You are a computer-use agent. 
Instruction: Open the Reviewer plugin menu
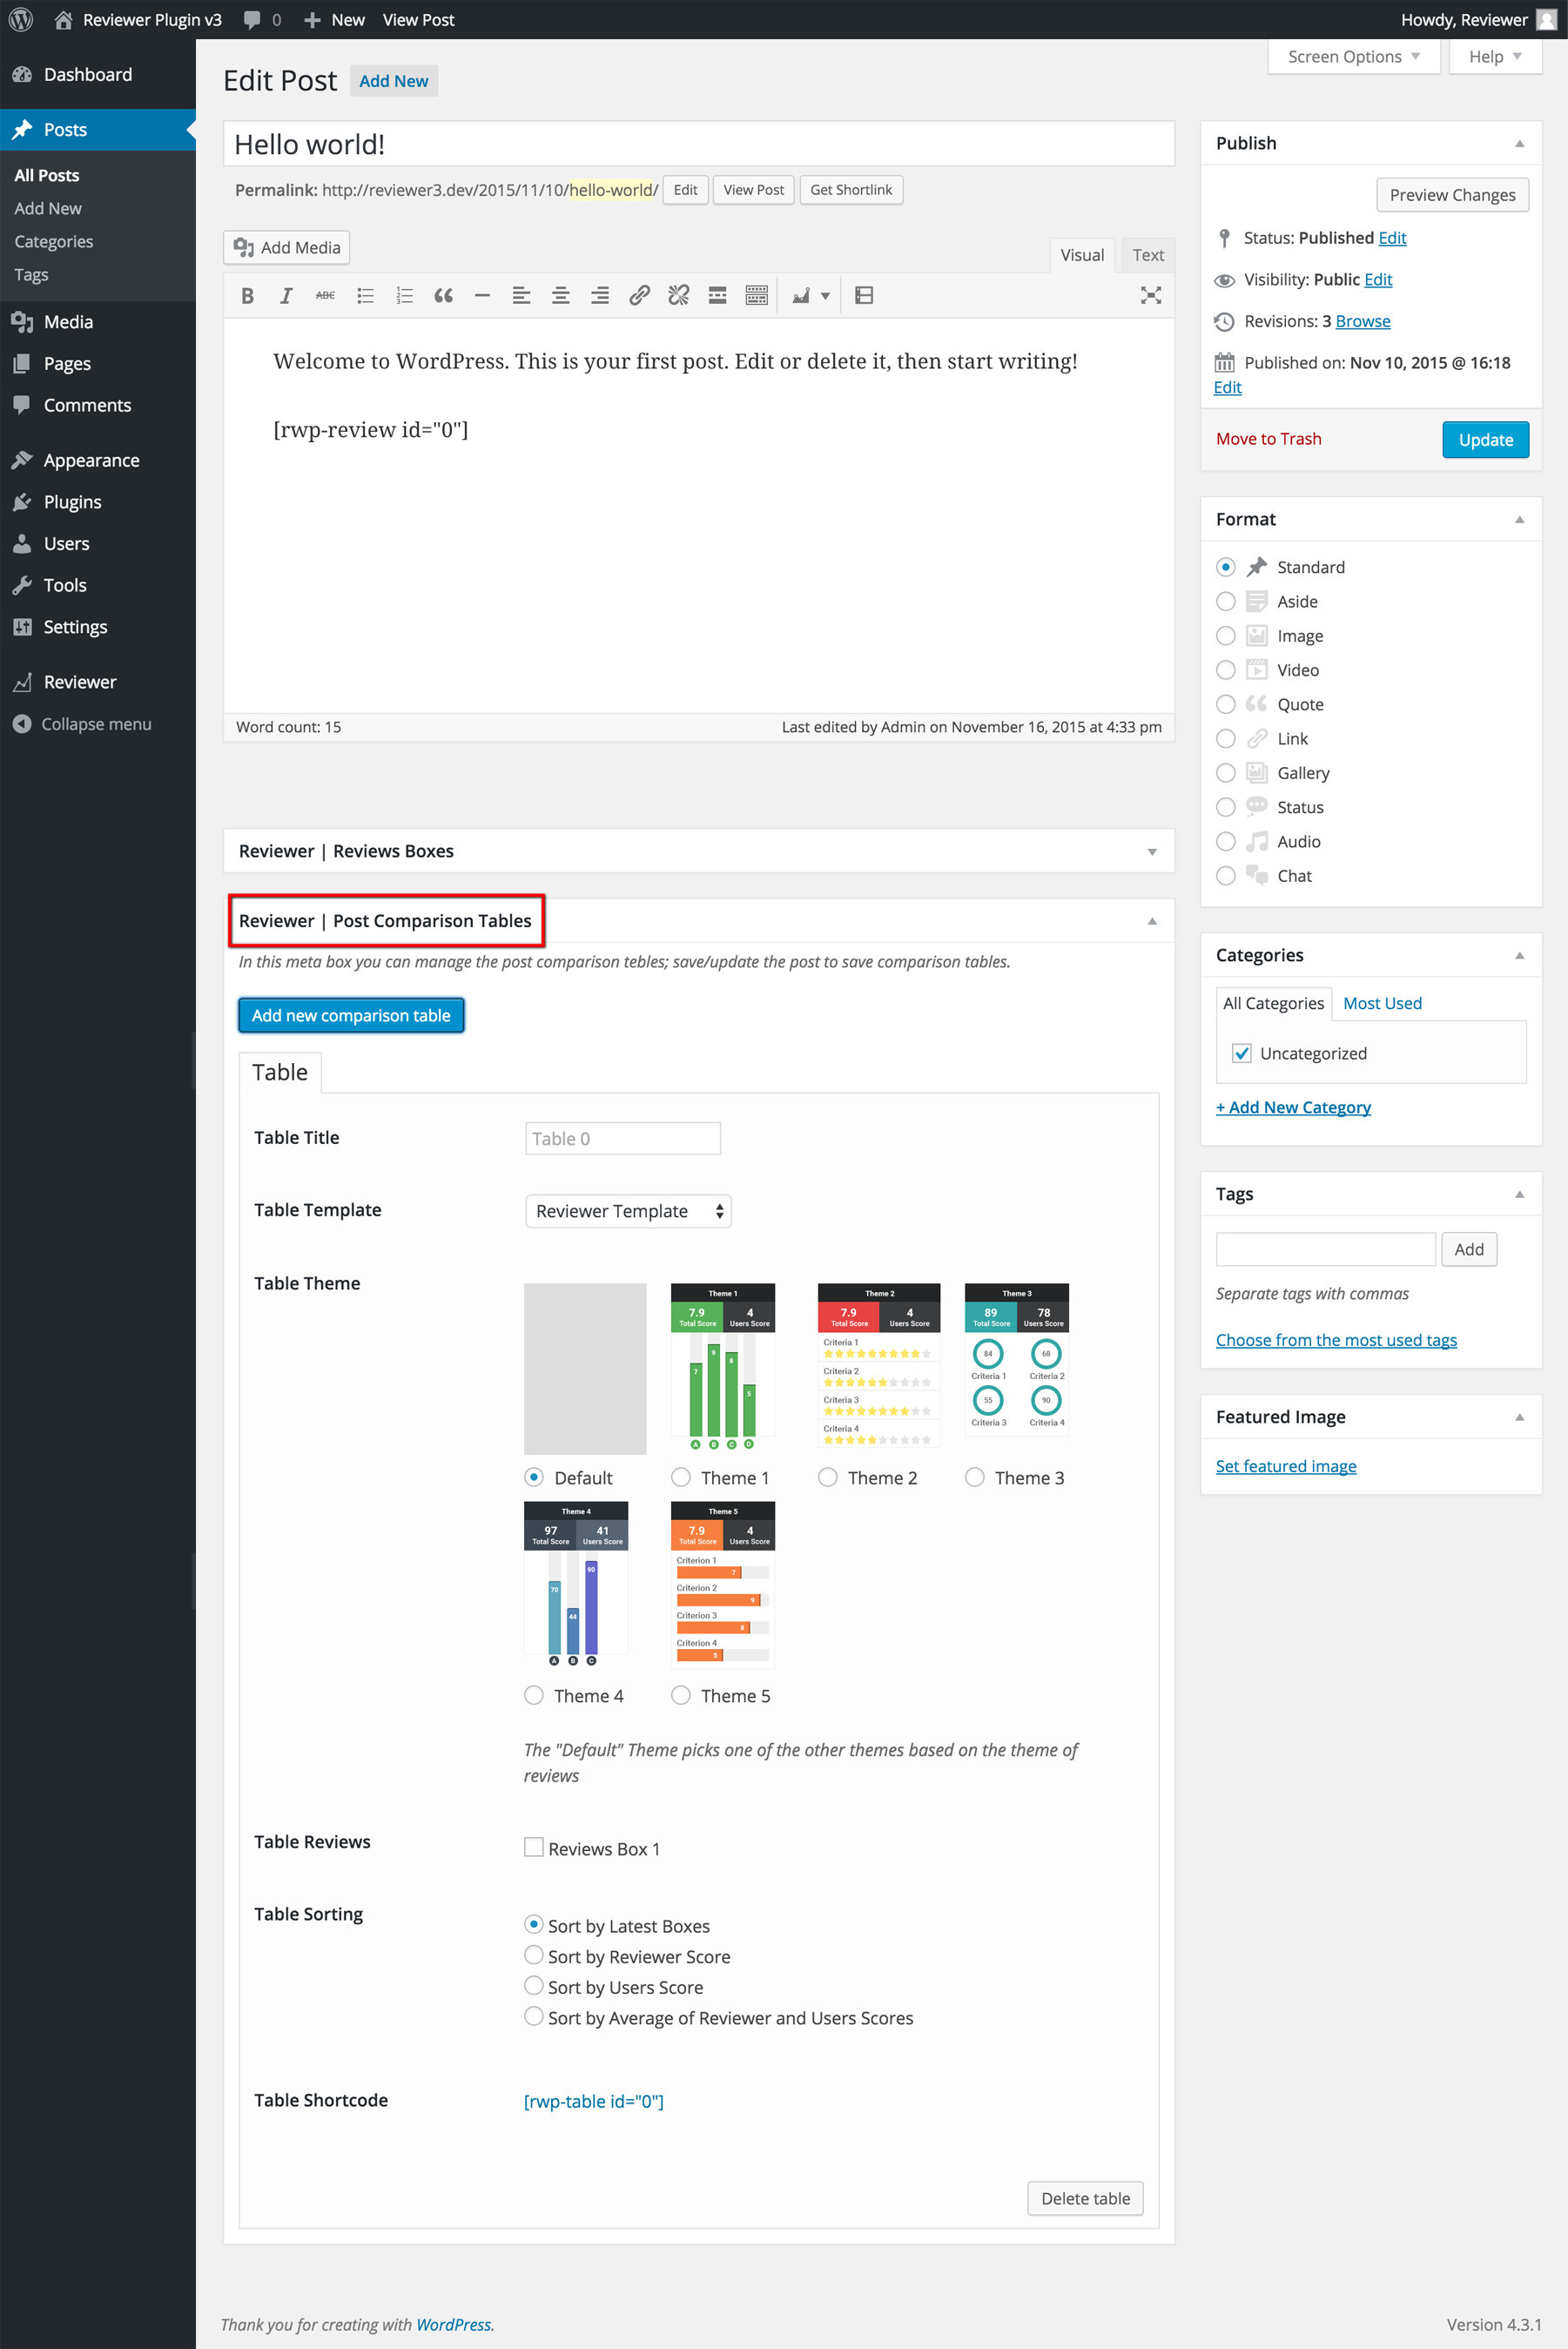point(80,681)
